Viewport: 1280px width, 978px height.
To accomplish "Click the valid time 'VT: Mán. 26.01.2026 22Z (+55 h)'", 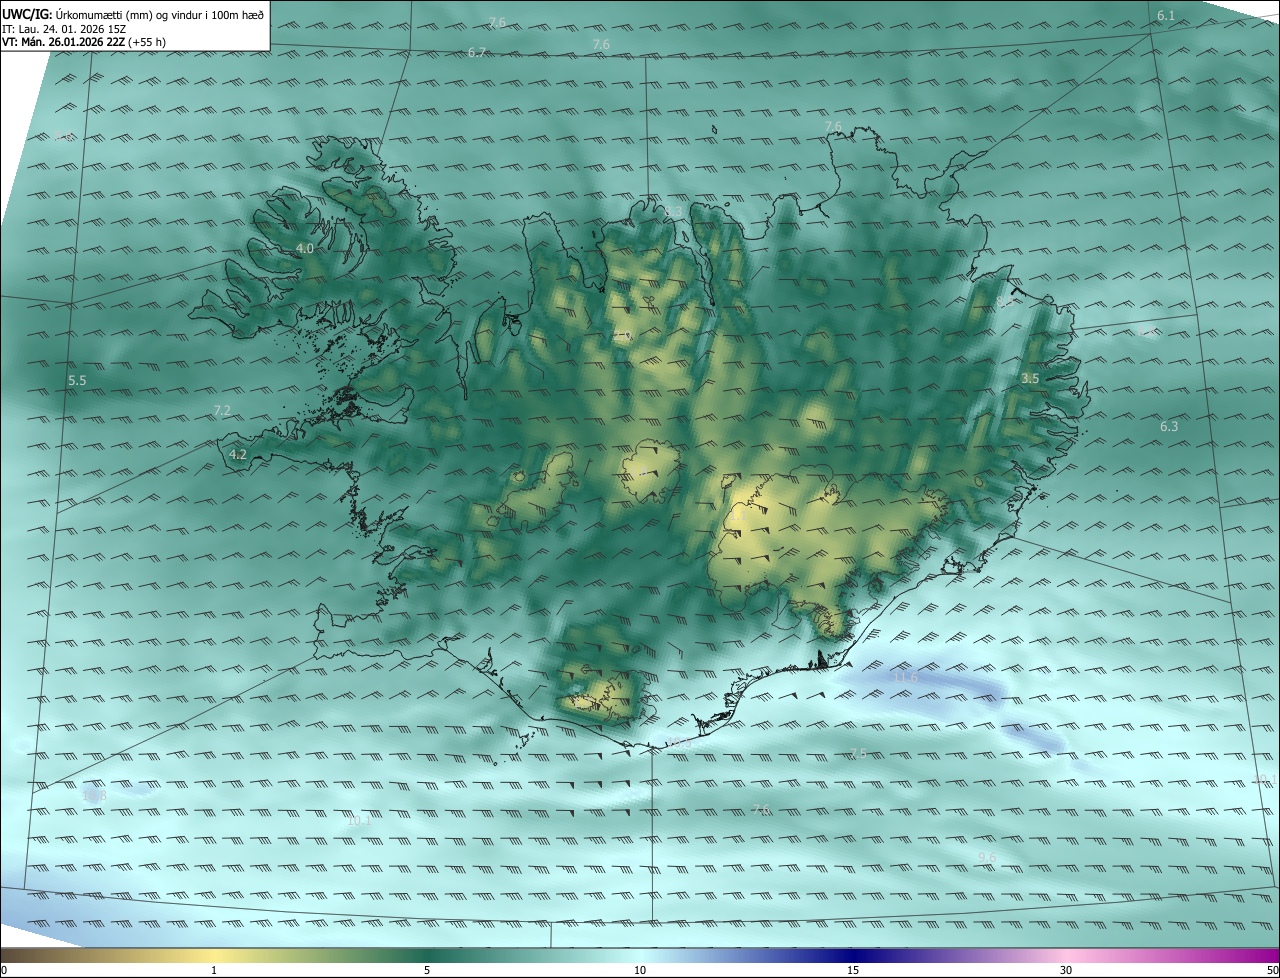I will pyautogui.click(x=84, y=42).
